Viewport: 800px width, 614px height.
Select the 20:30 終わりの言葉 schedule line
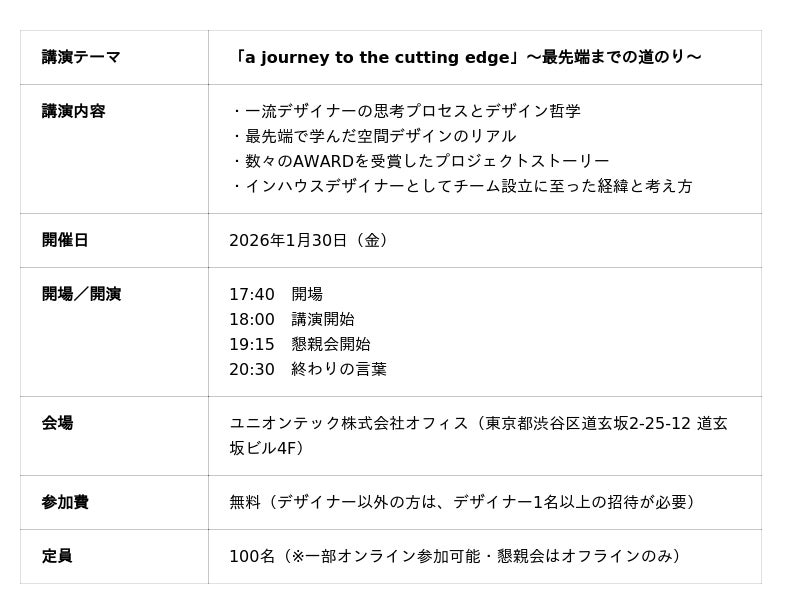tap(308, 369)
